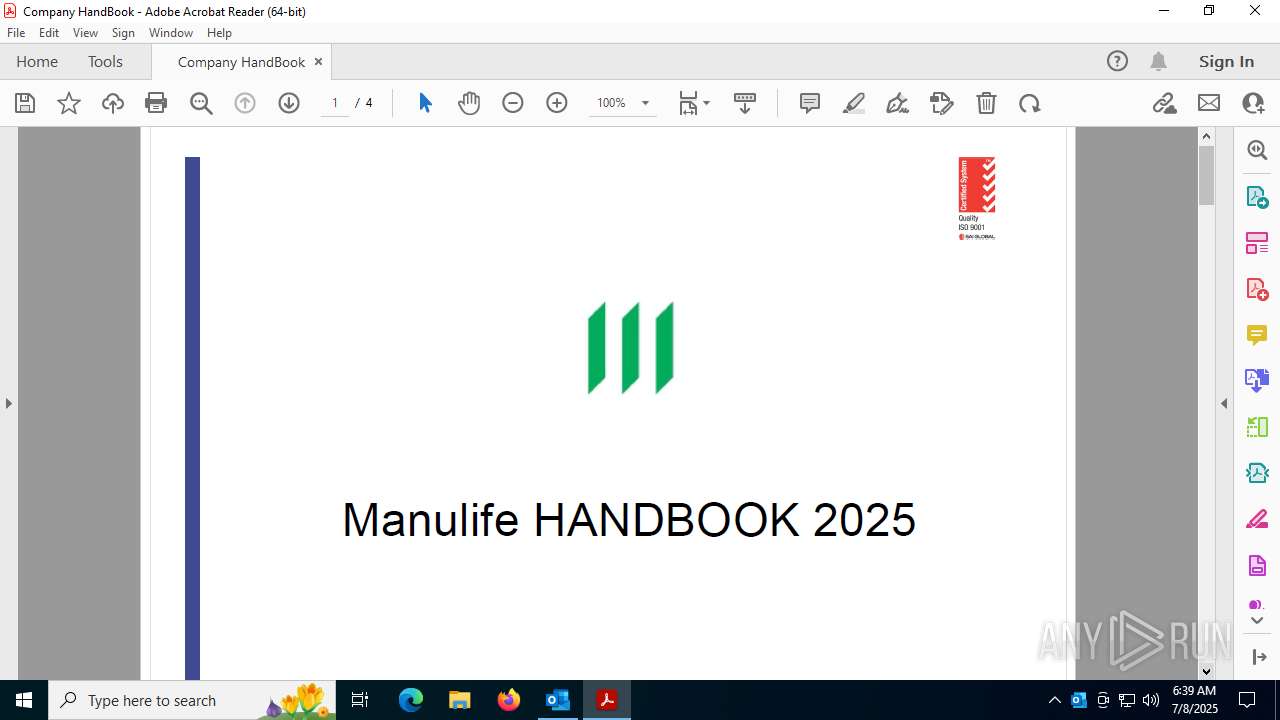Send the file by email
Viewport: 1280px width, 720px height.
(x=1209, y=103)
